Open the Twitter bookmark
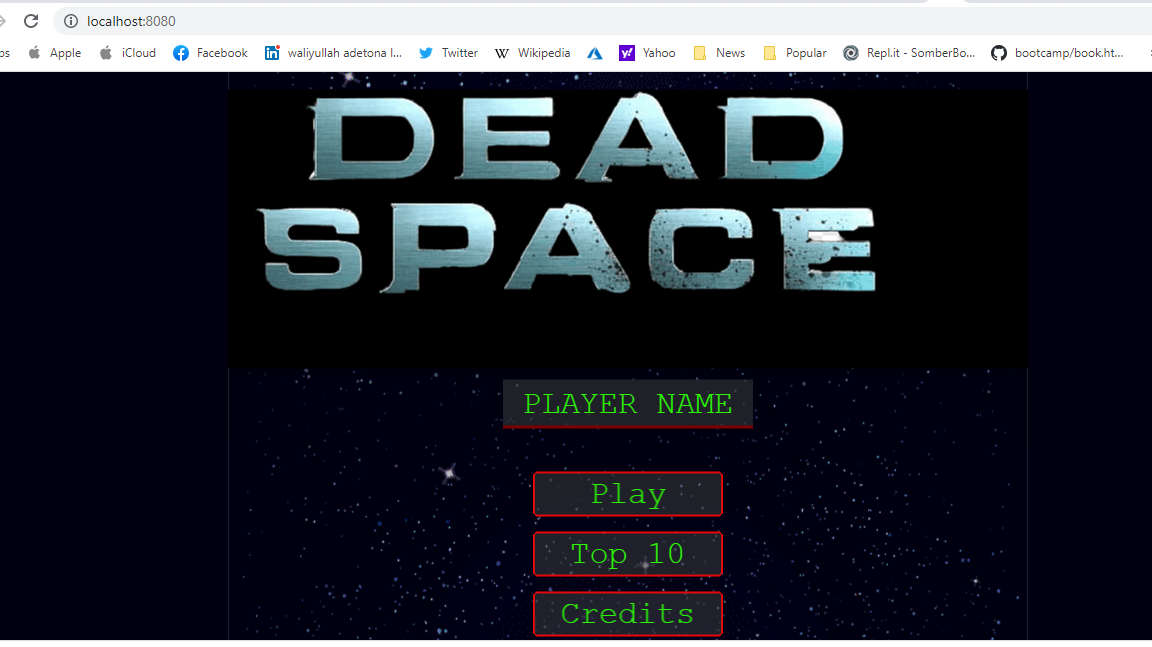Screen dimensions: 1152x647 click(448, 53)
